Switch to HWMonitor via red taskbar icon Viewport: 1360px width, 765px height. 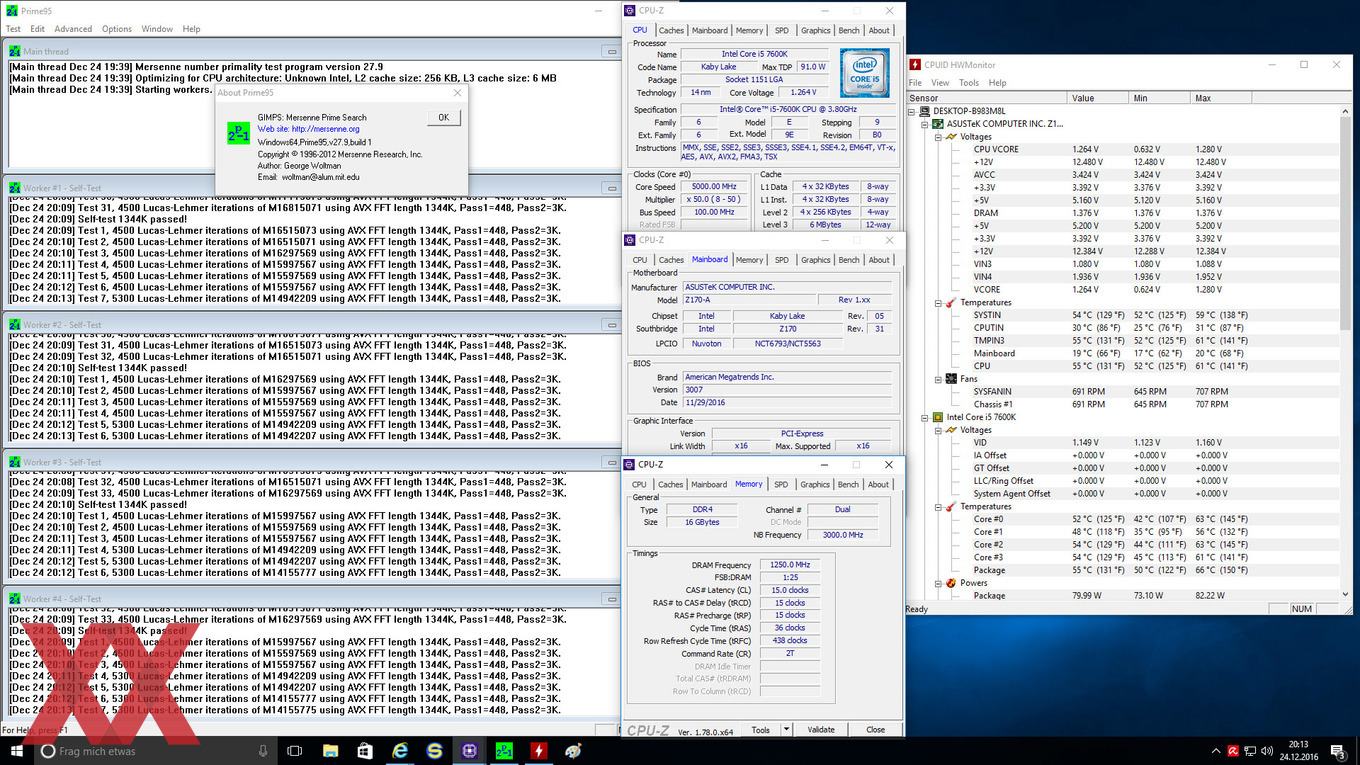coord(538,750)
